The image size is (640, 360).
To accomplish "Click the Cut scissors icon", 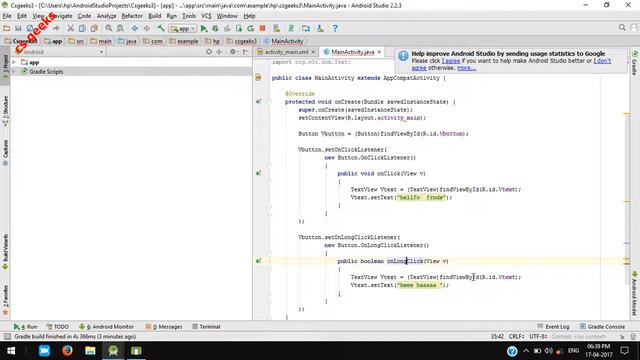I will [71, 28].
